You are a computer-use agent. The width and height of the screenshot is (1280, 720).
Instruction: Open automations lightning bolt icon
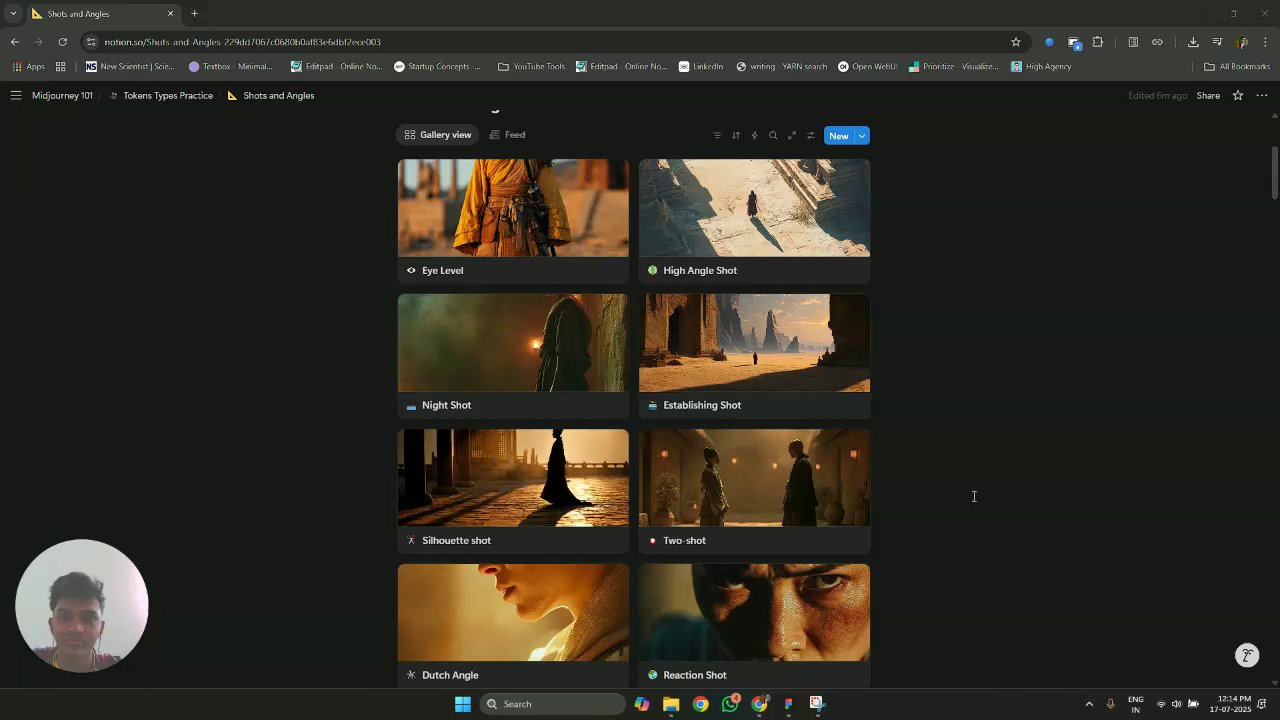tap(754, 136)
